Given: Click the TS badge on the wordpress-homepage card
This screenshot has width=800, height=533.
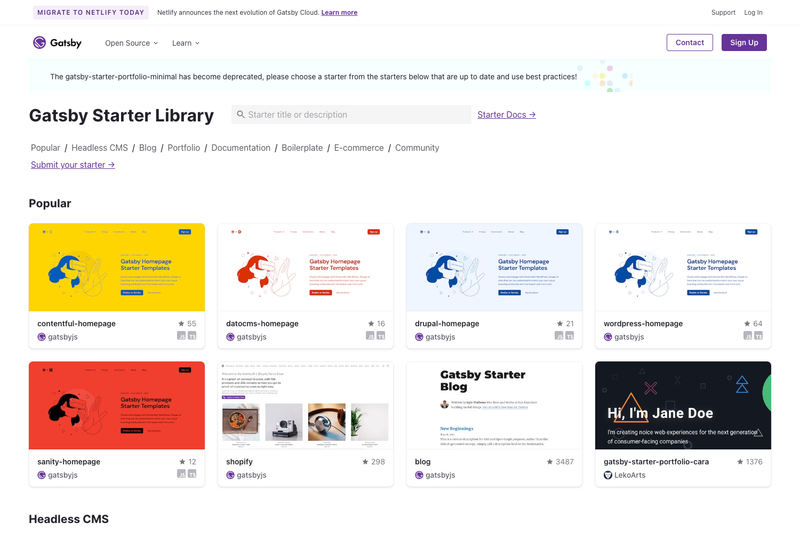Looking at the screenshot, I should coord(758,336).
